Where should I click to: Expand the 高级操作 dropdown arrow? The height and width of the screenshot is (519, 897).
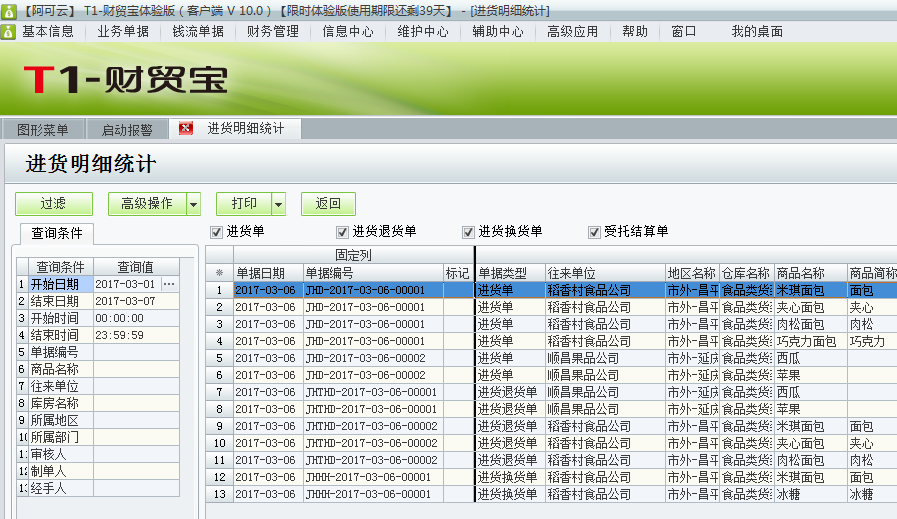[x=194, y=204]
